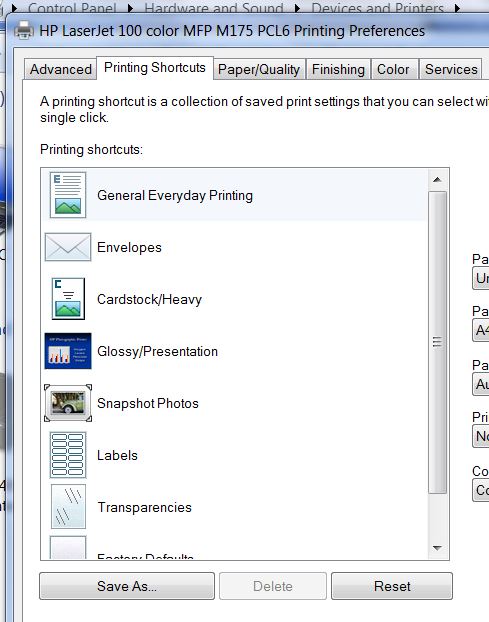Viewport: 489px width, 622px height.
Task: Click the Reset button
Action: pyautogui.click(x=392, y=586)
